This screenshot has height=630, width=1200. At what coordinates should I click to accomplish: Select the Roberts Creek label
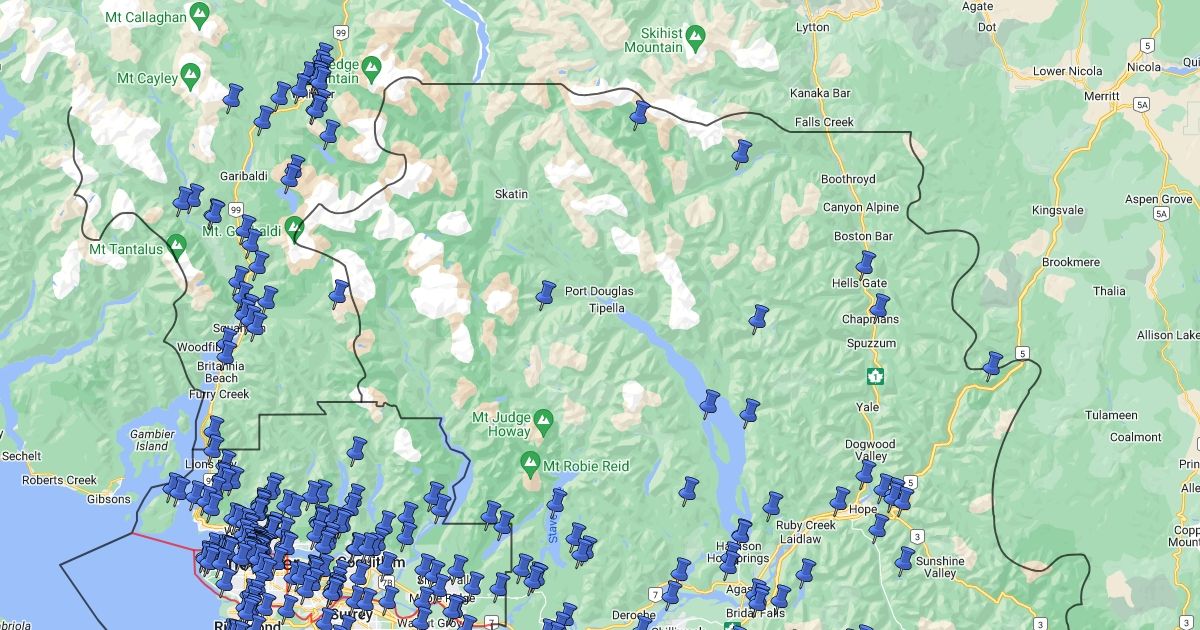(x=60, y=480)
